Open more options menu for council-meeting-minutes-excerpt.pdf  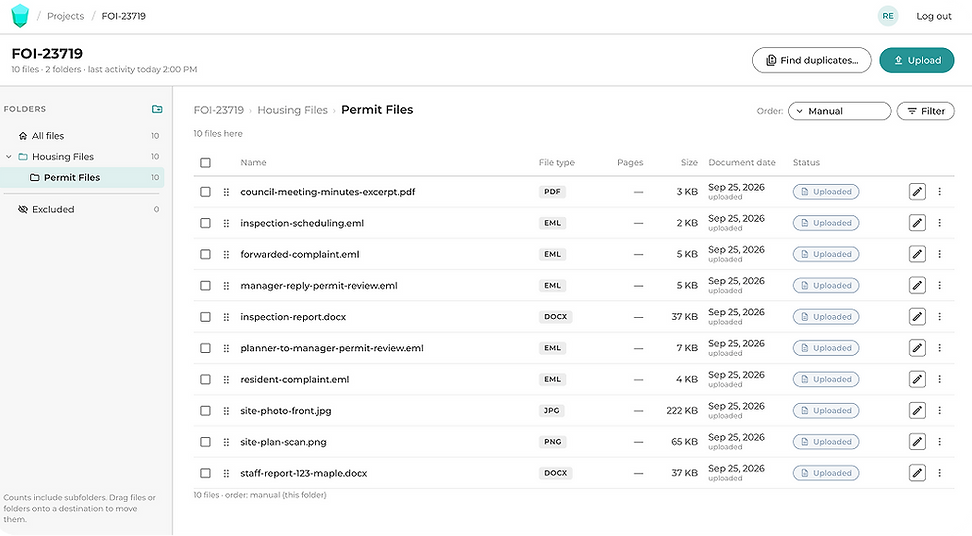(940, 192)
